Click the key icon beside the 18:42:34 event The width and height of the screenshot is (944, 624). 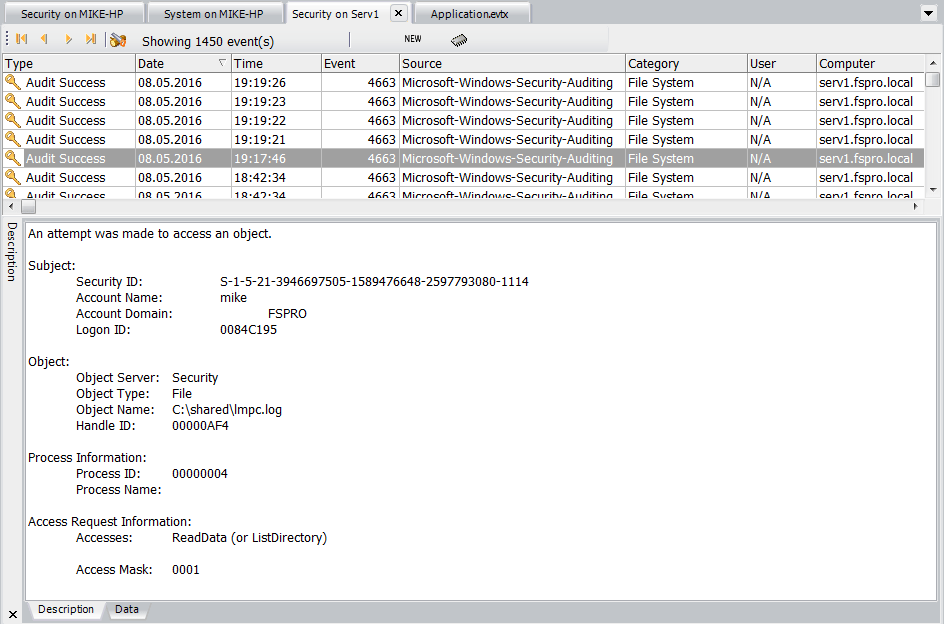(12, 177)
